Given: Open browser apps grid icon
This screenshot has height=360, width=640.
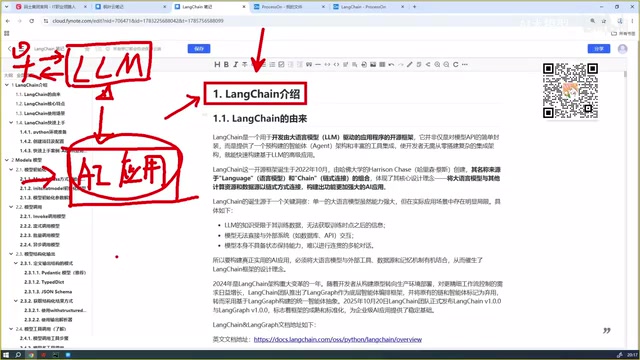Looking at the screenshot, I should point(7,33).
